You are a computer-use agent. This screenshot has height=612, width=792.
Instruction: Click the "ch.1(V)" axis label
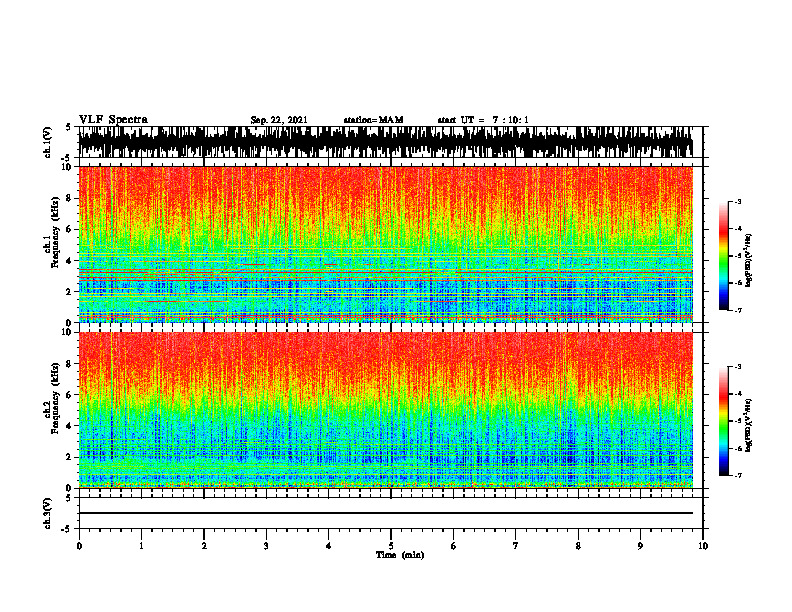(48, 142)
